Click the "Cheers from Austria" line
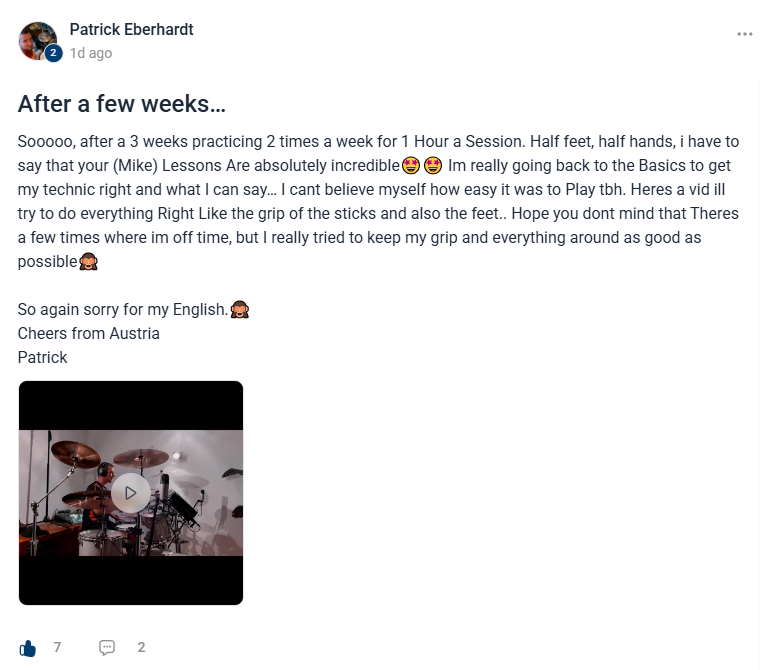The height and width of the screenshot is (670, 760). tap(89, 334)
